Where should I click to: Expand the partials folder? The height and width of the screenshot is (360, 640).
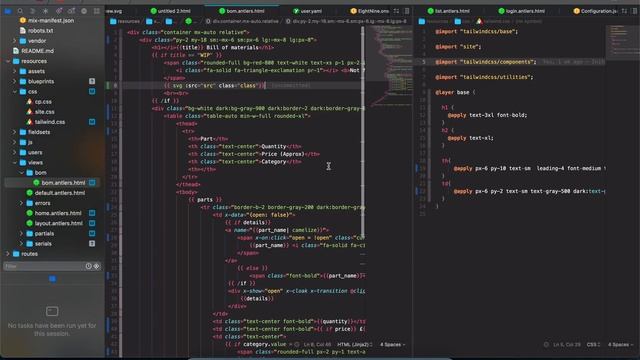tap(22, 233)
